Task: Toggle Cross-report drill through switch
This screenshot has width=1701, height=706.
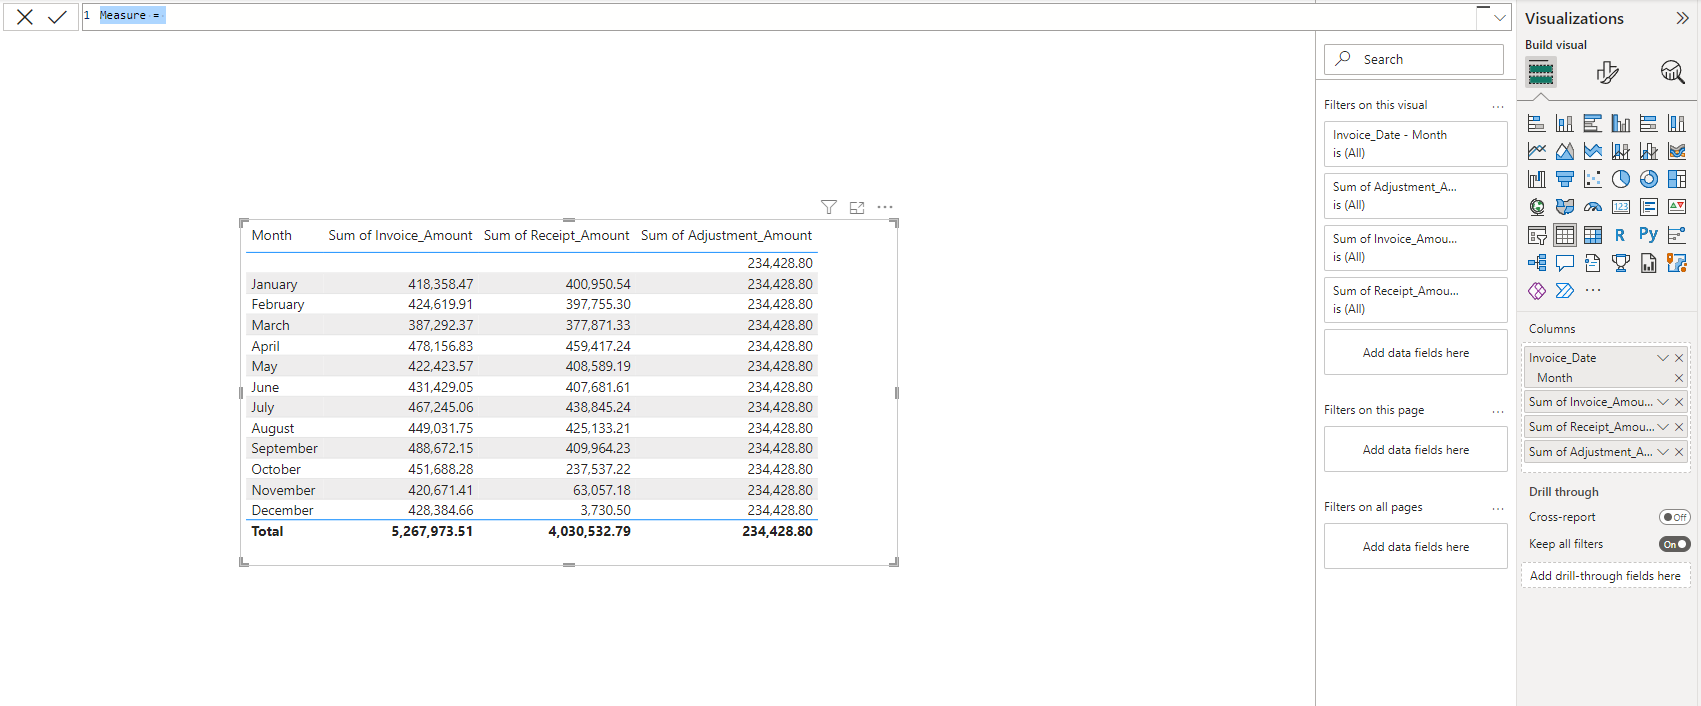Action: click(1674, 517)
